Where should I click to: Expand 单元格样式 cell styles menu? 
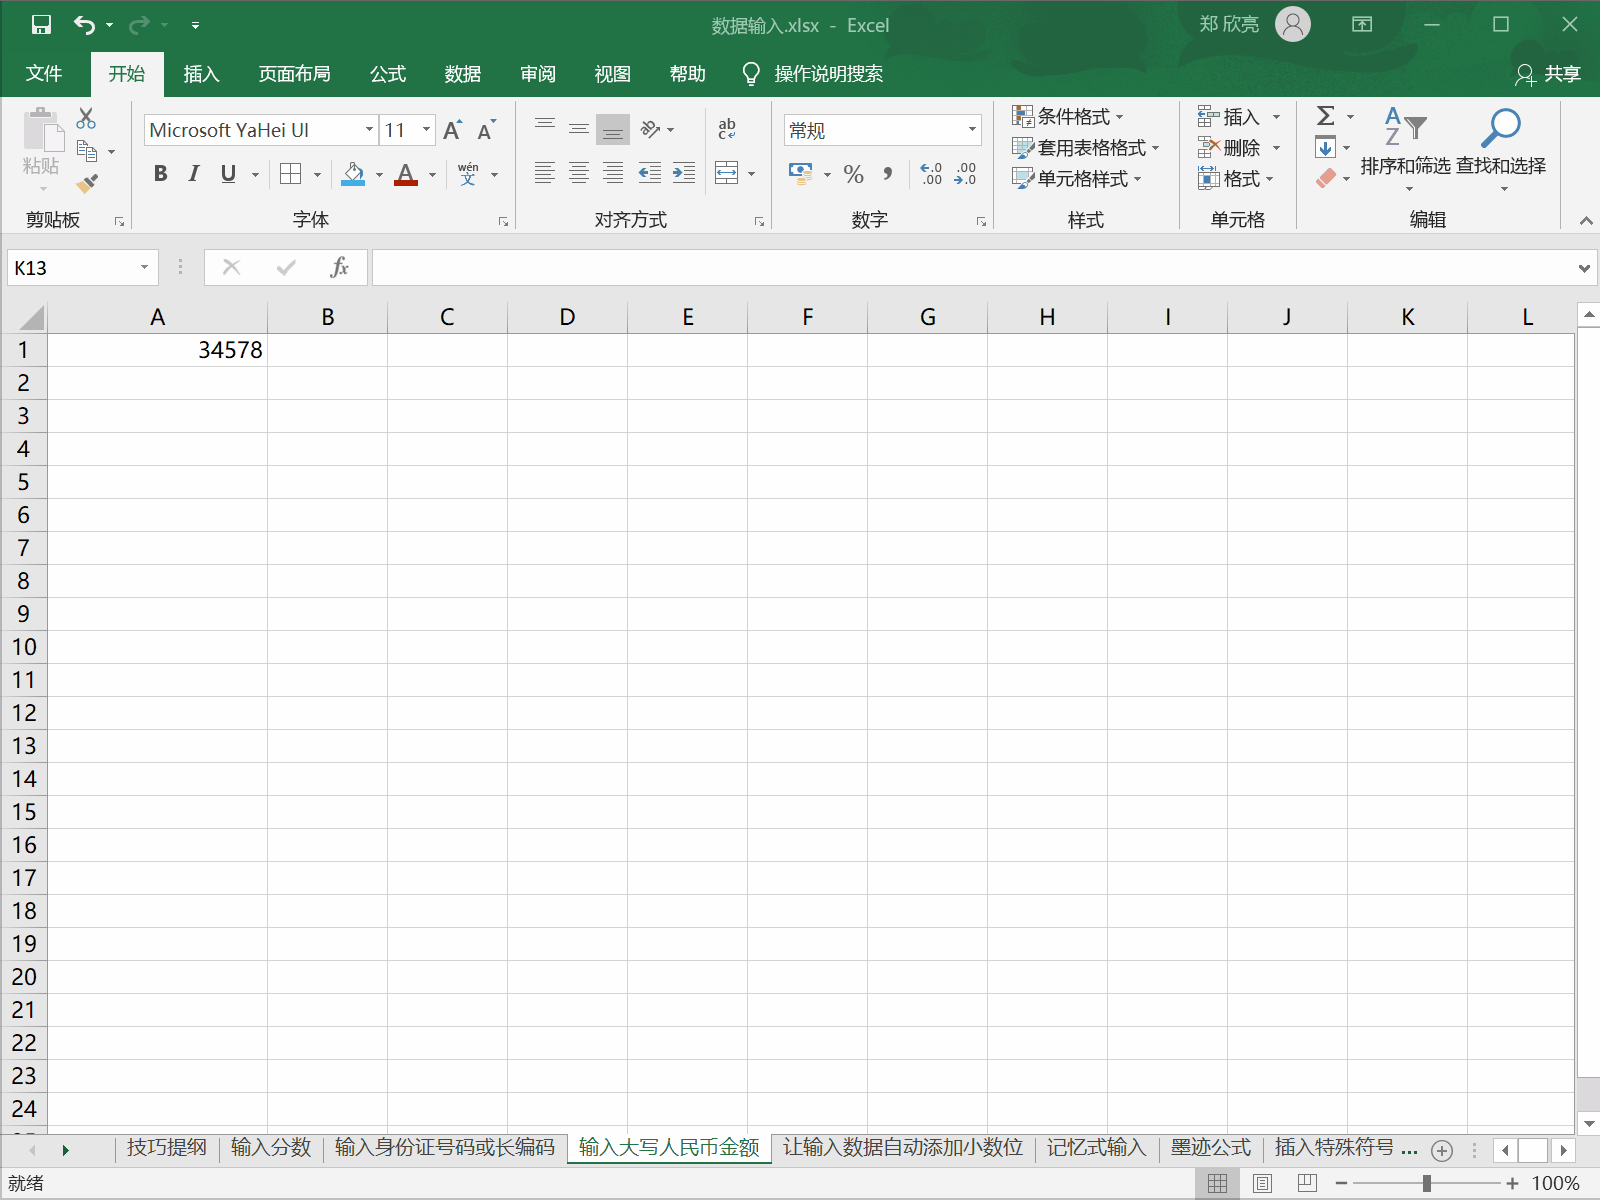point(1077,178)
